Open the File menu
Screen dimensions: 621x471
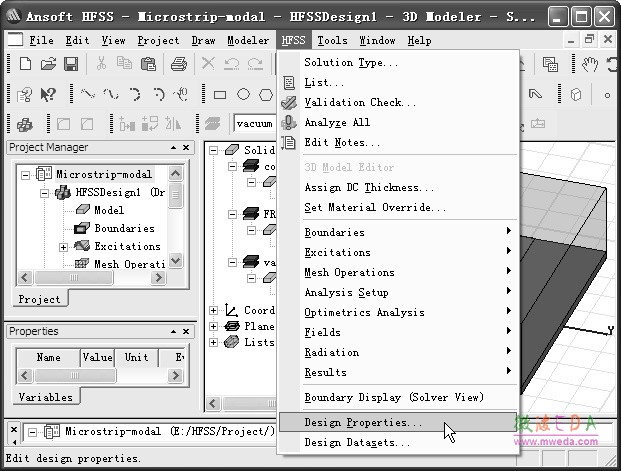pyautogui.click(x=42, y=40)
